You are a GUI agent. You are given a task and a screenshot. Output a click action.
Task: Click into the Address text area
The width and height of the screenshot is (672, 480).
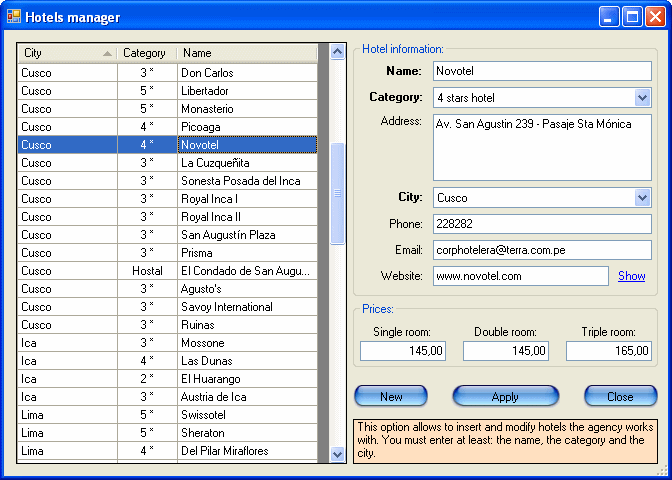click(x=542, y=147)
